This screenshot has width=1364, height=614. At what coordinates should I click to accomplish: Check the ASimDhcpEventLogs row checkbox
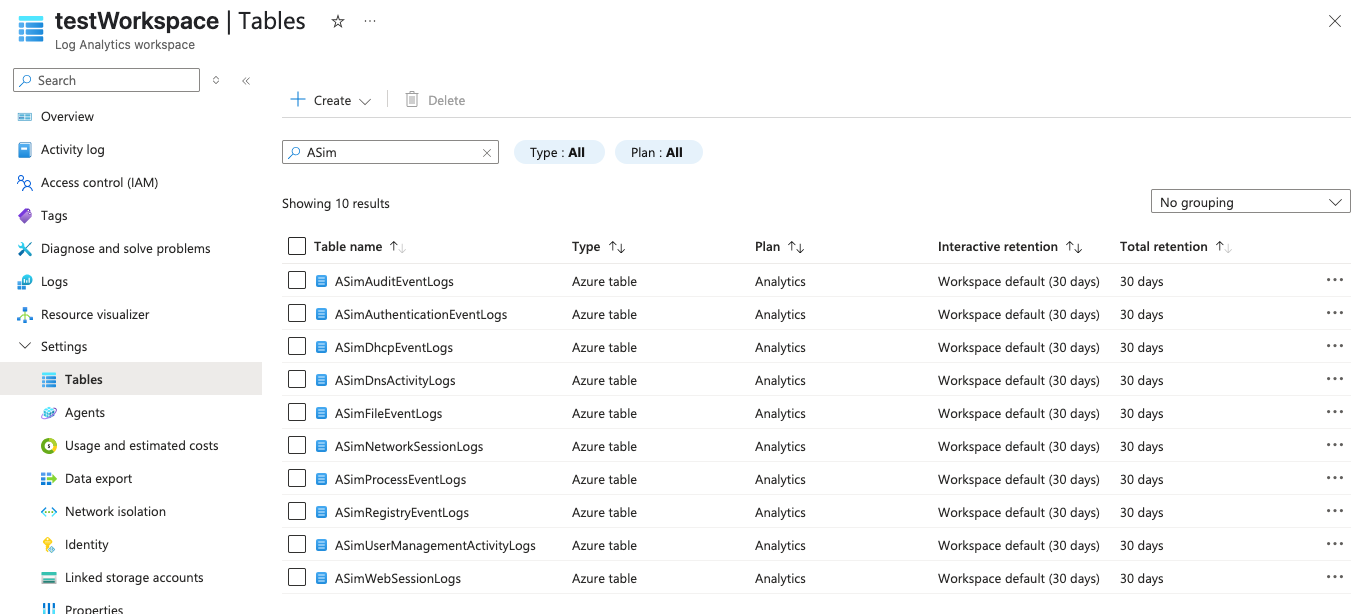tap(297, 346)
